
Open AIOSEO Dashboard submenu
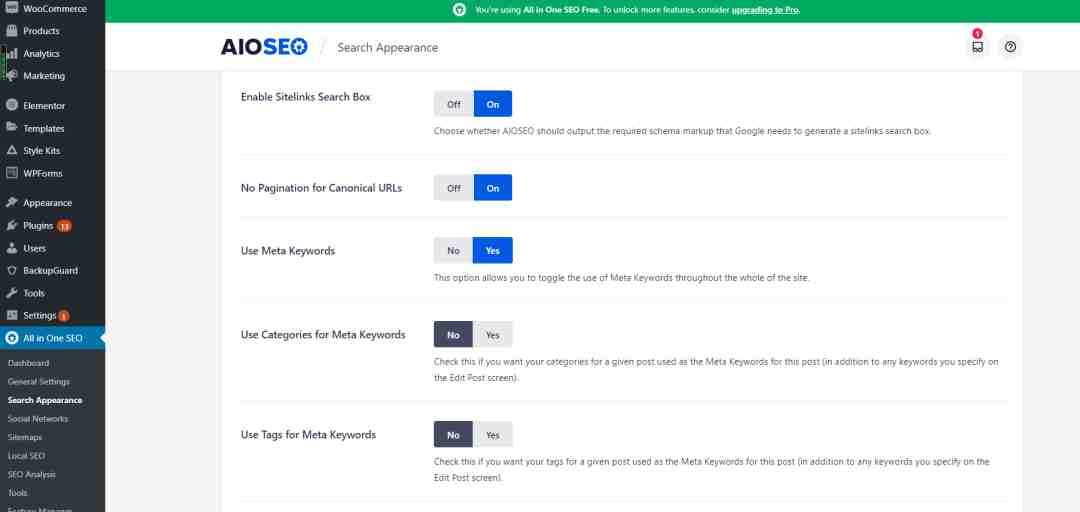28,363
